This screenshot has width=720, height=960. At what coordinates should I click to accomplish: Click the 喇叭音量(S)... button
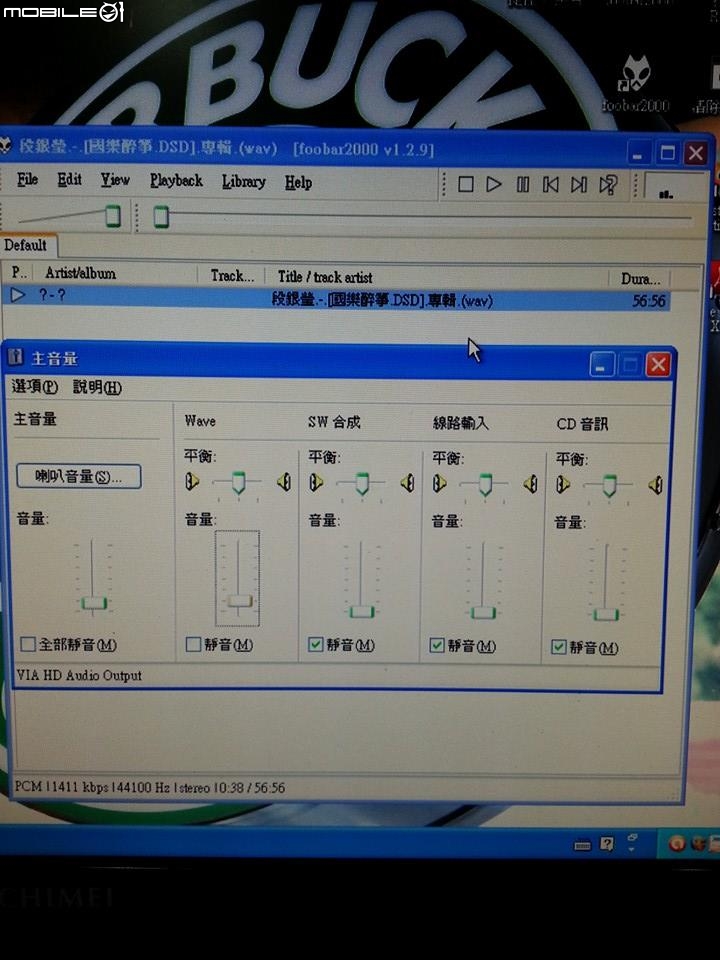click(79, 476)
